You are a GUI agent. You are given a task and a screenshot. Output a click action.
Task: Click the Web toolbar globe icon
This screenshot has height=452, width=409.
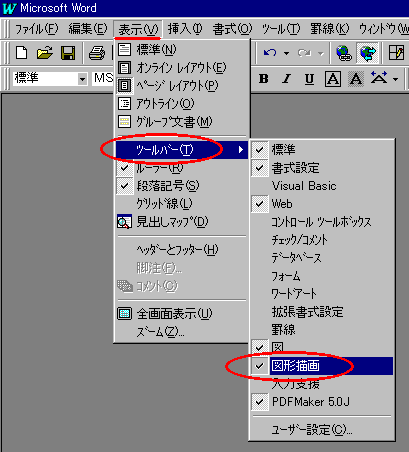click(x=367, y=53)
